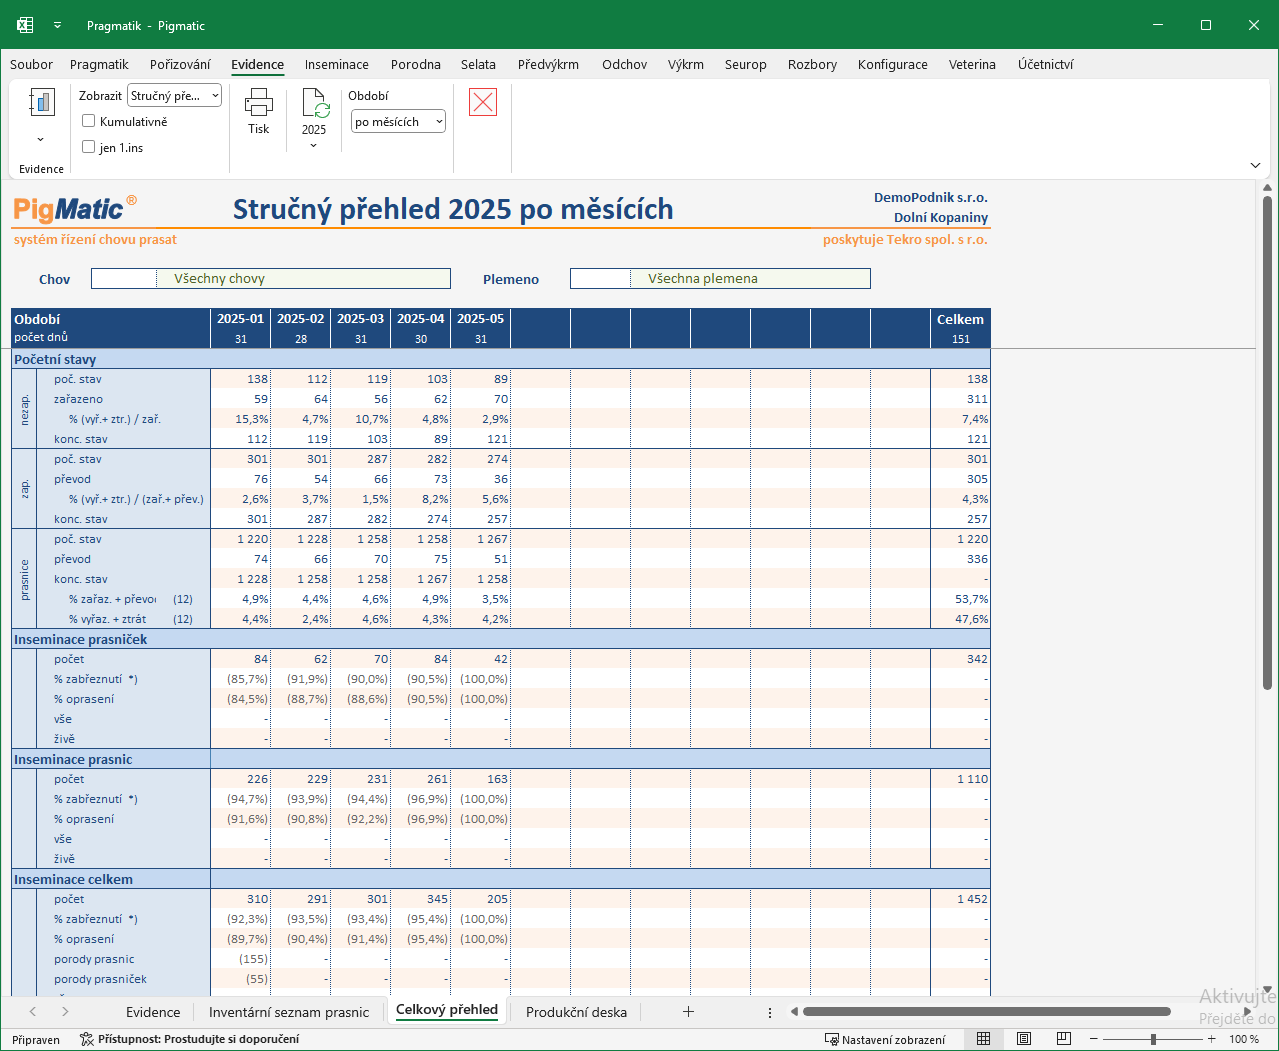Open accessibility checker in status bar
The width and height of the screenshot is (1279, 1051).
click(x=189, y=1039)
